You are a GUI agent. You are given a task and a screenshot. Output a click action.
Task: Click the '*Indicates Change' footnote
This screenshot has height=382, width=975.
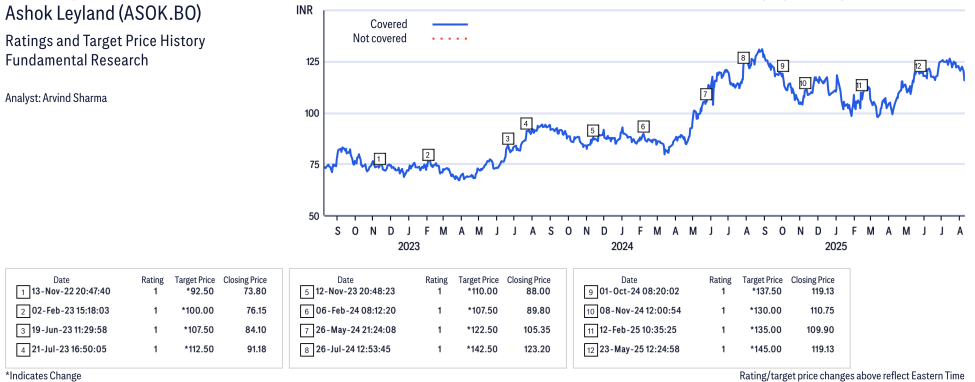[43, 376]
